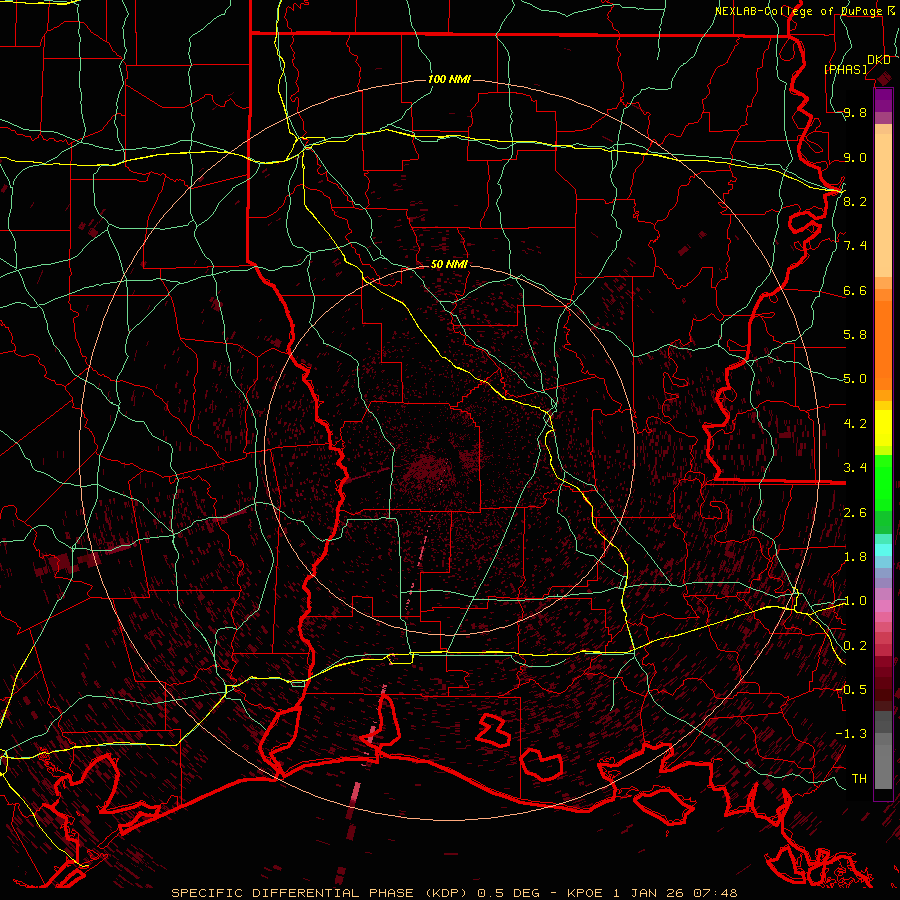Viewport: 900px width, 900px height.
Task: Click the 'TH' threshold label on the scale
Action: point(859,778)
